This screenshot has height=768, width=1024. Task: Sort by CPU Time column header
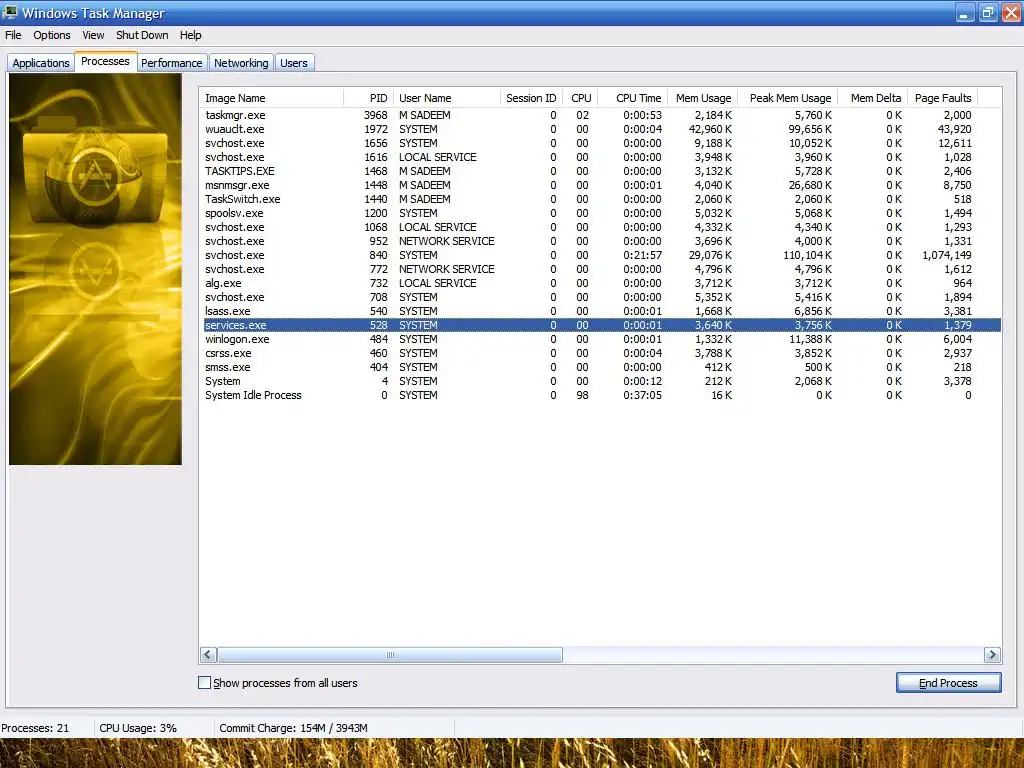click(x=632, y=98)
